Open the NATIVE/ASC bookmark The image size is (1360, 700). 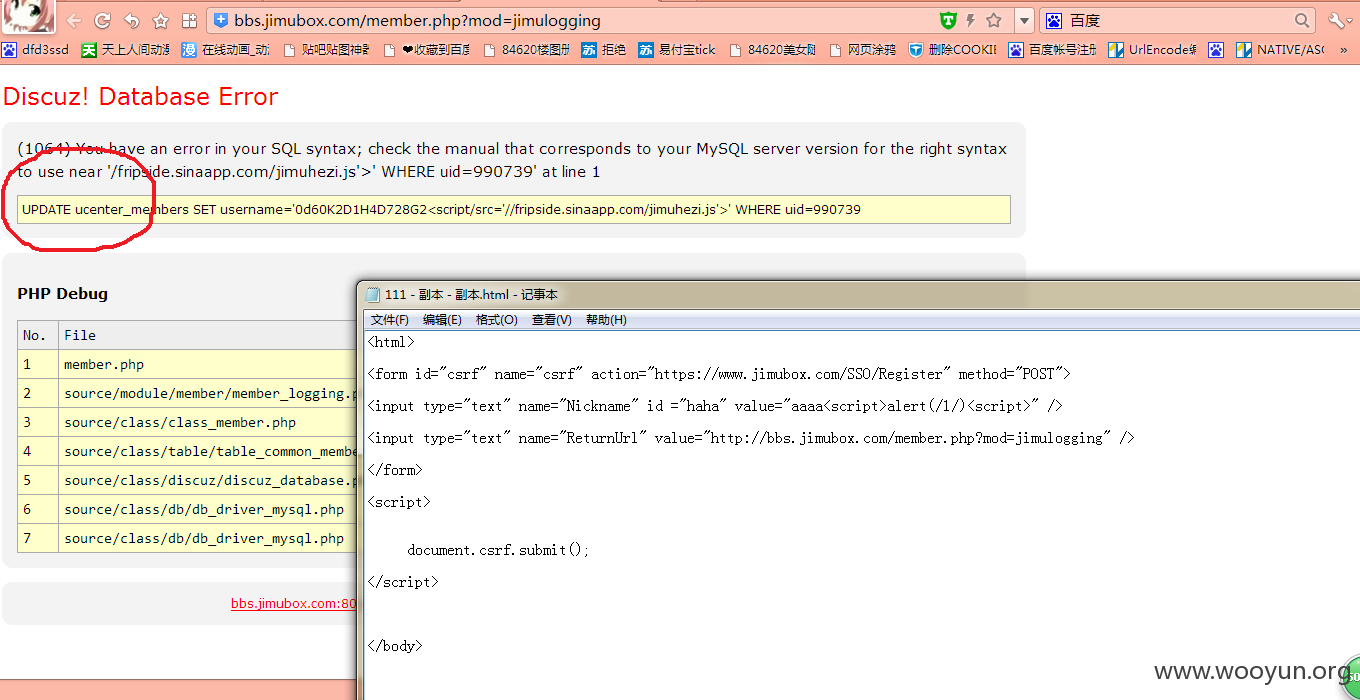pyautogui.click(x=1281, y=49)
